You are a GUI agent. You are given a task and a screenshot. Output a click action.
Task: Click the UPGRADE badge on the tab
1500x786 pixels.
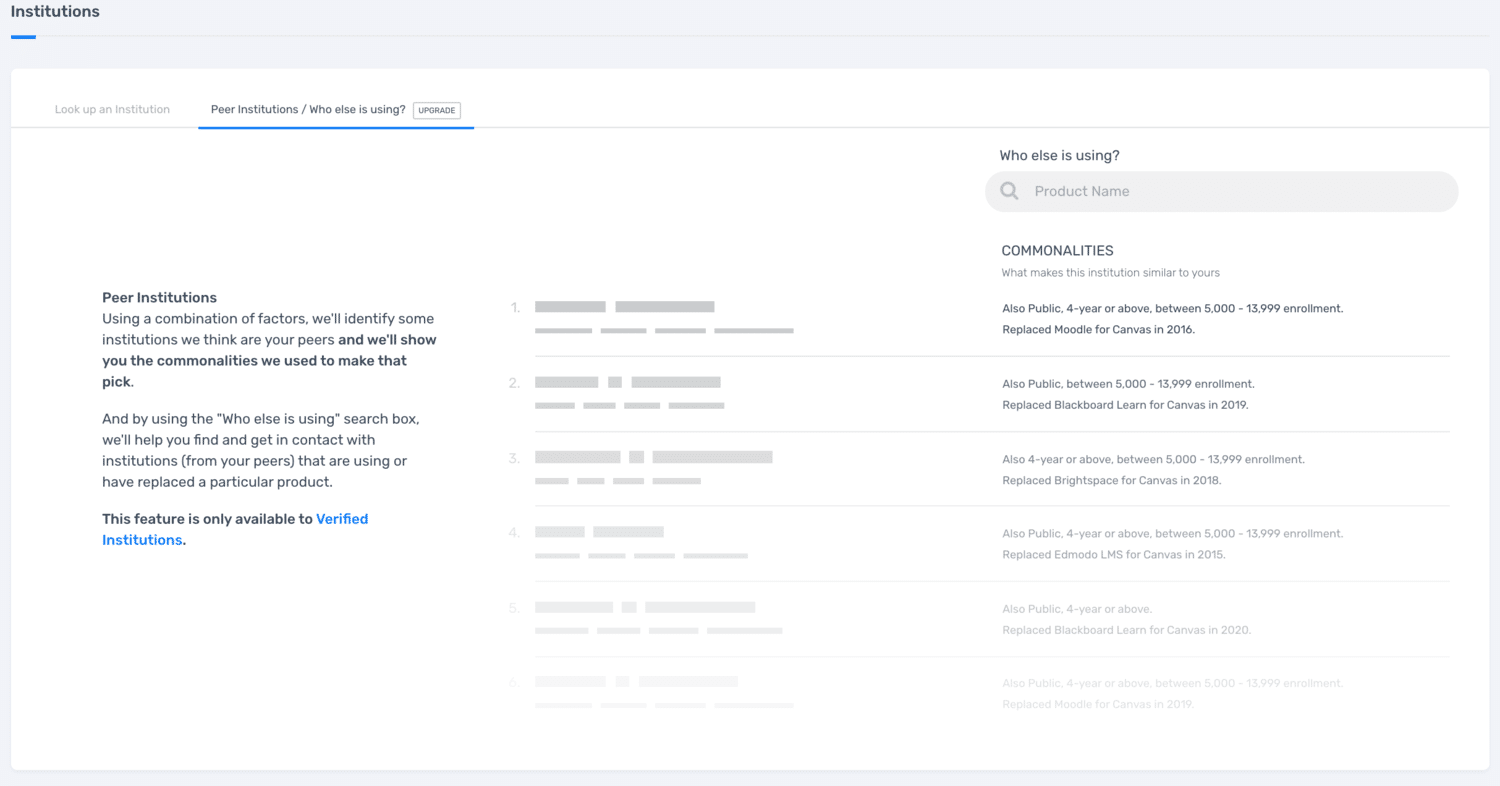click(436, 110)
